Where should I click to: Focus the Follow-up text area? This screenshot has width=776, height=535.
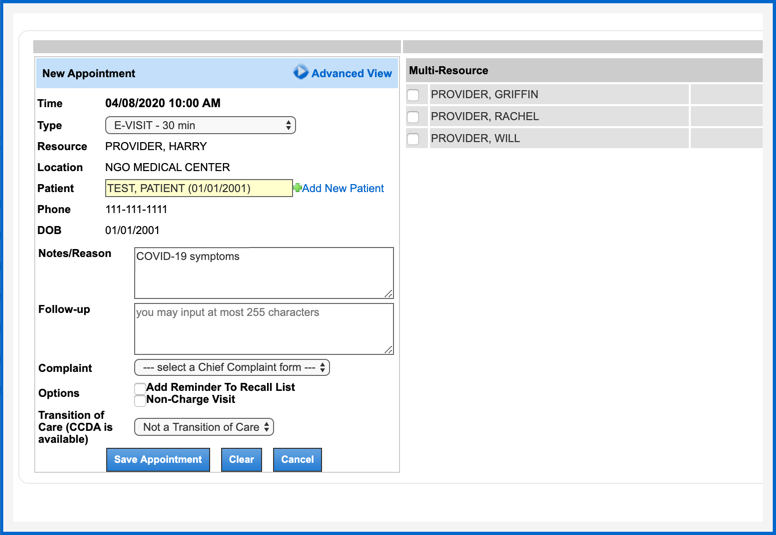(x=263, y=328)
